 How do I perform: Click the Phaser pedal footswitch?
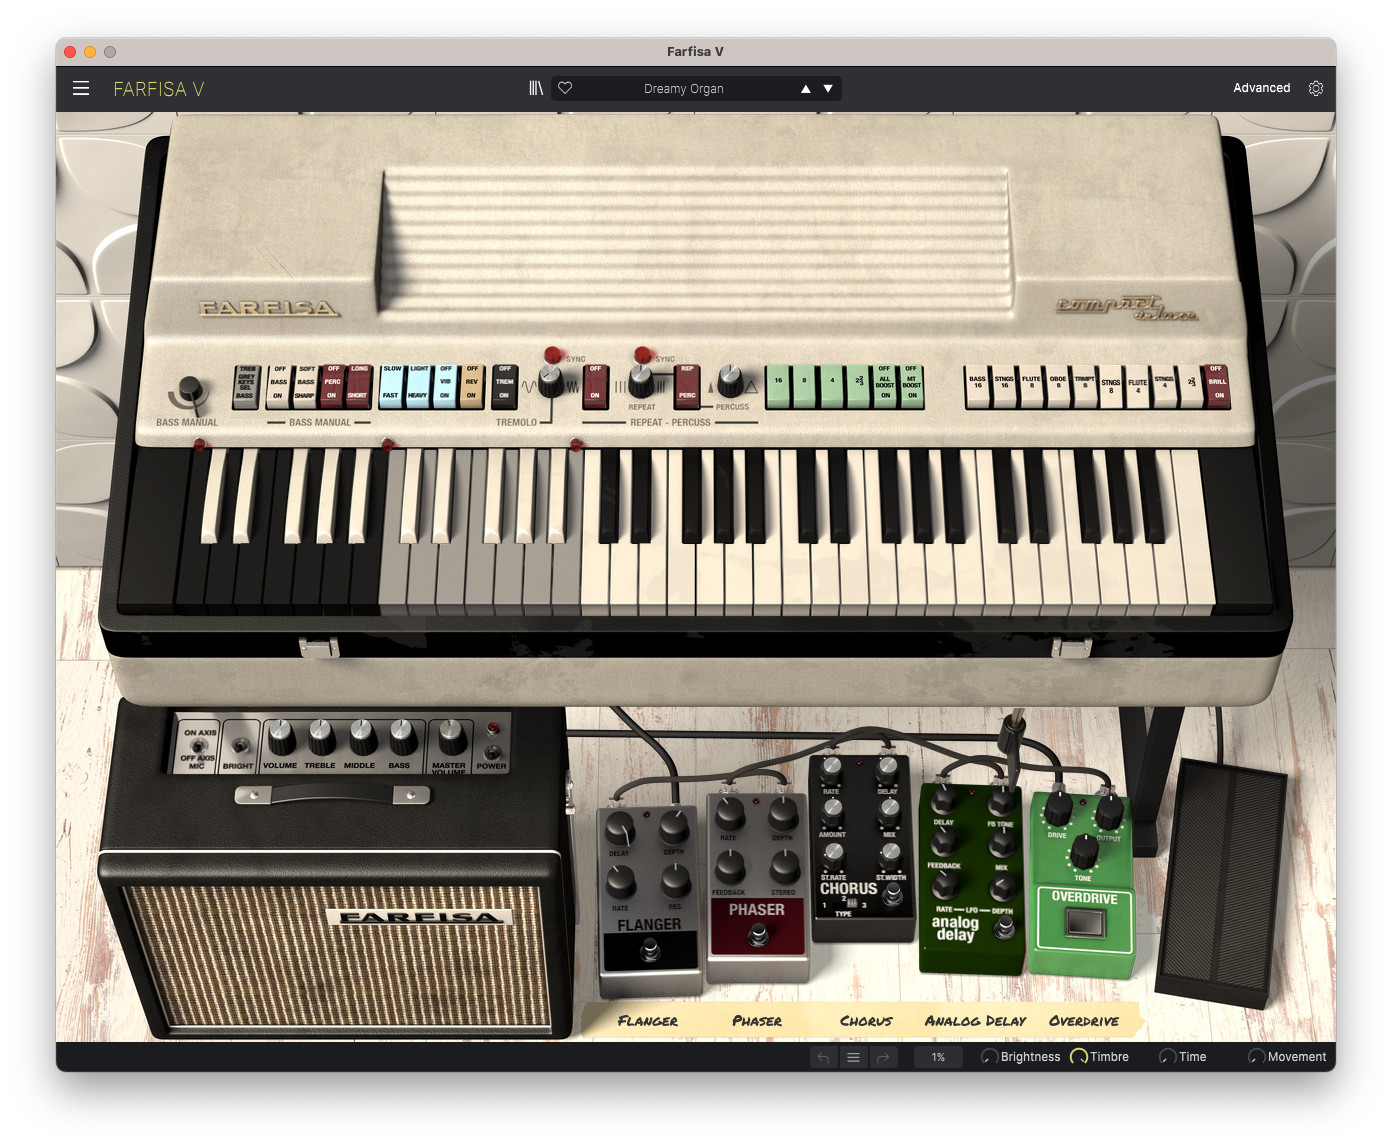point(759,935)
